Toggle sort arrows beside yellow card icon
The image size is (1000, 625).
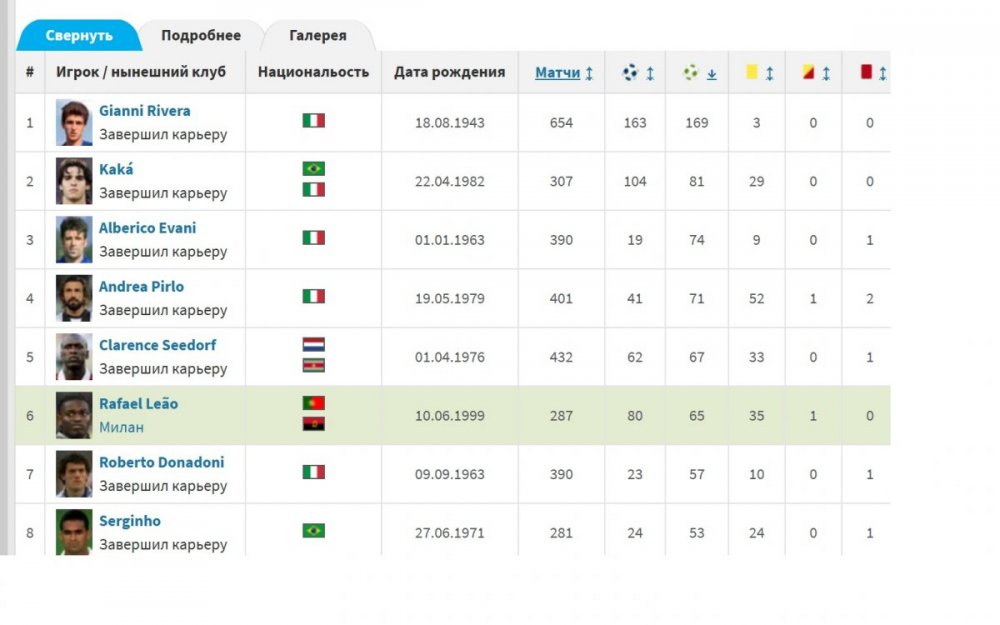point(769,73)
